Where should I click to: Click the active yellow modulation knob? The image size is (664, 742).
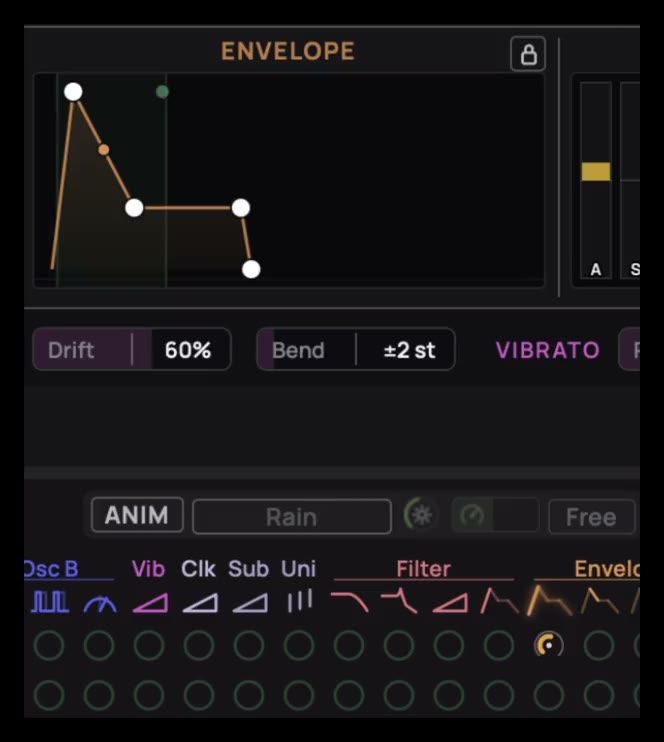pos(549,645)
